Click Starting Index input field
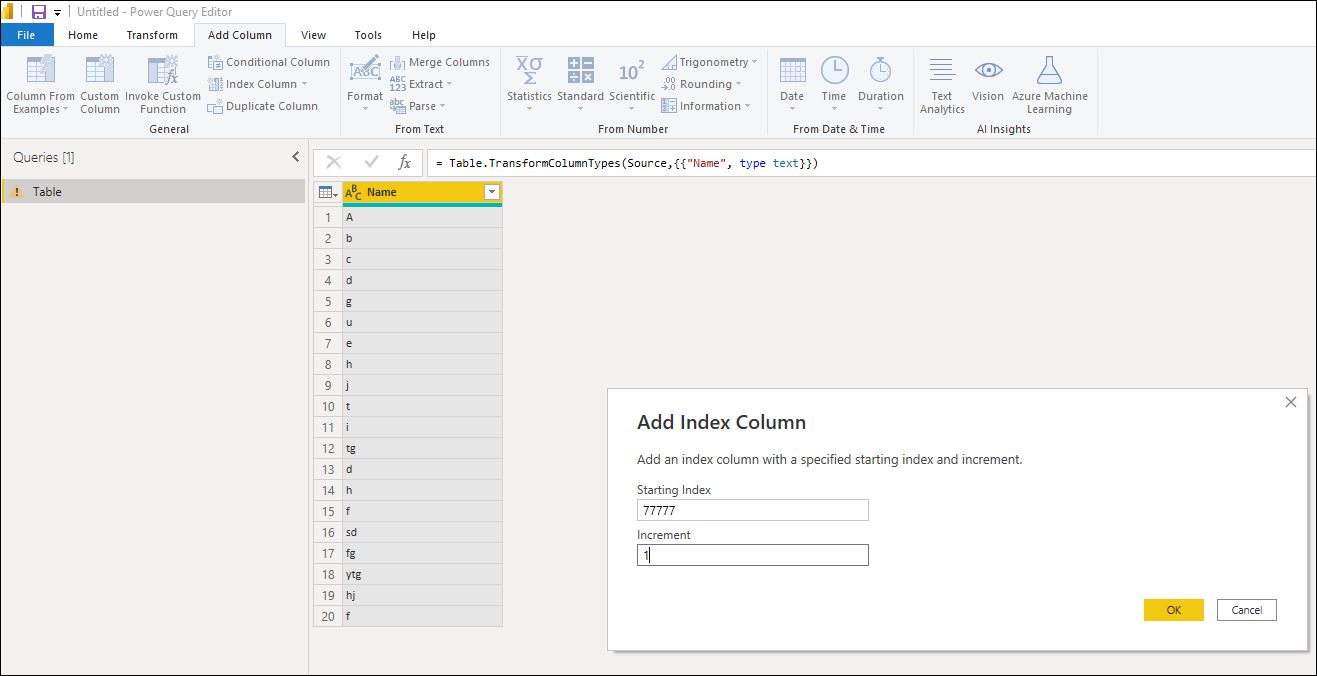This screenshot has width=1317, height=676. tap(753, 510)
